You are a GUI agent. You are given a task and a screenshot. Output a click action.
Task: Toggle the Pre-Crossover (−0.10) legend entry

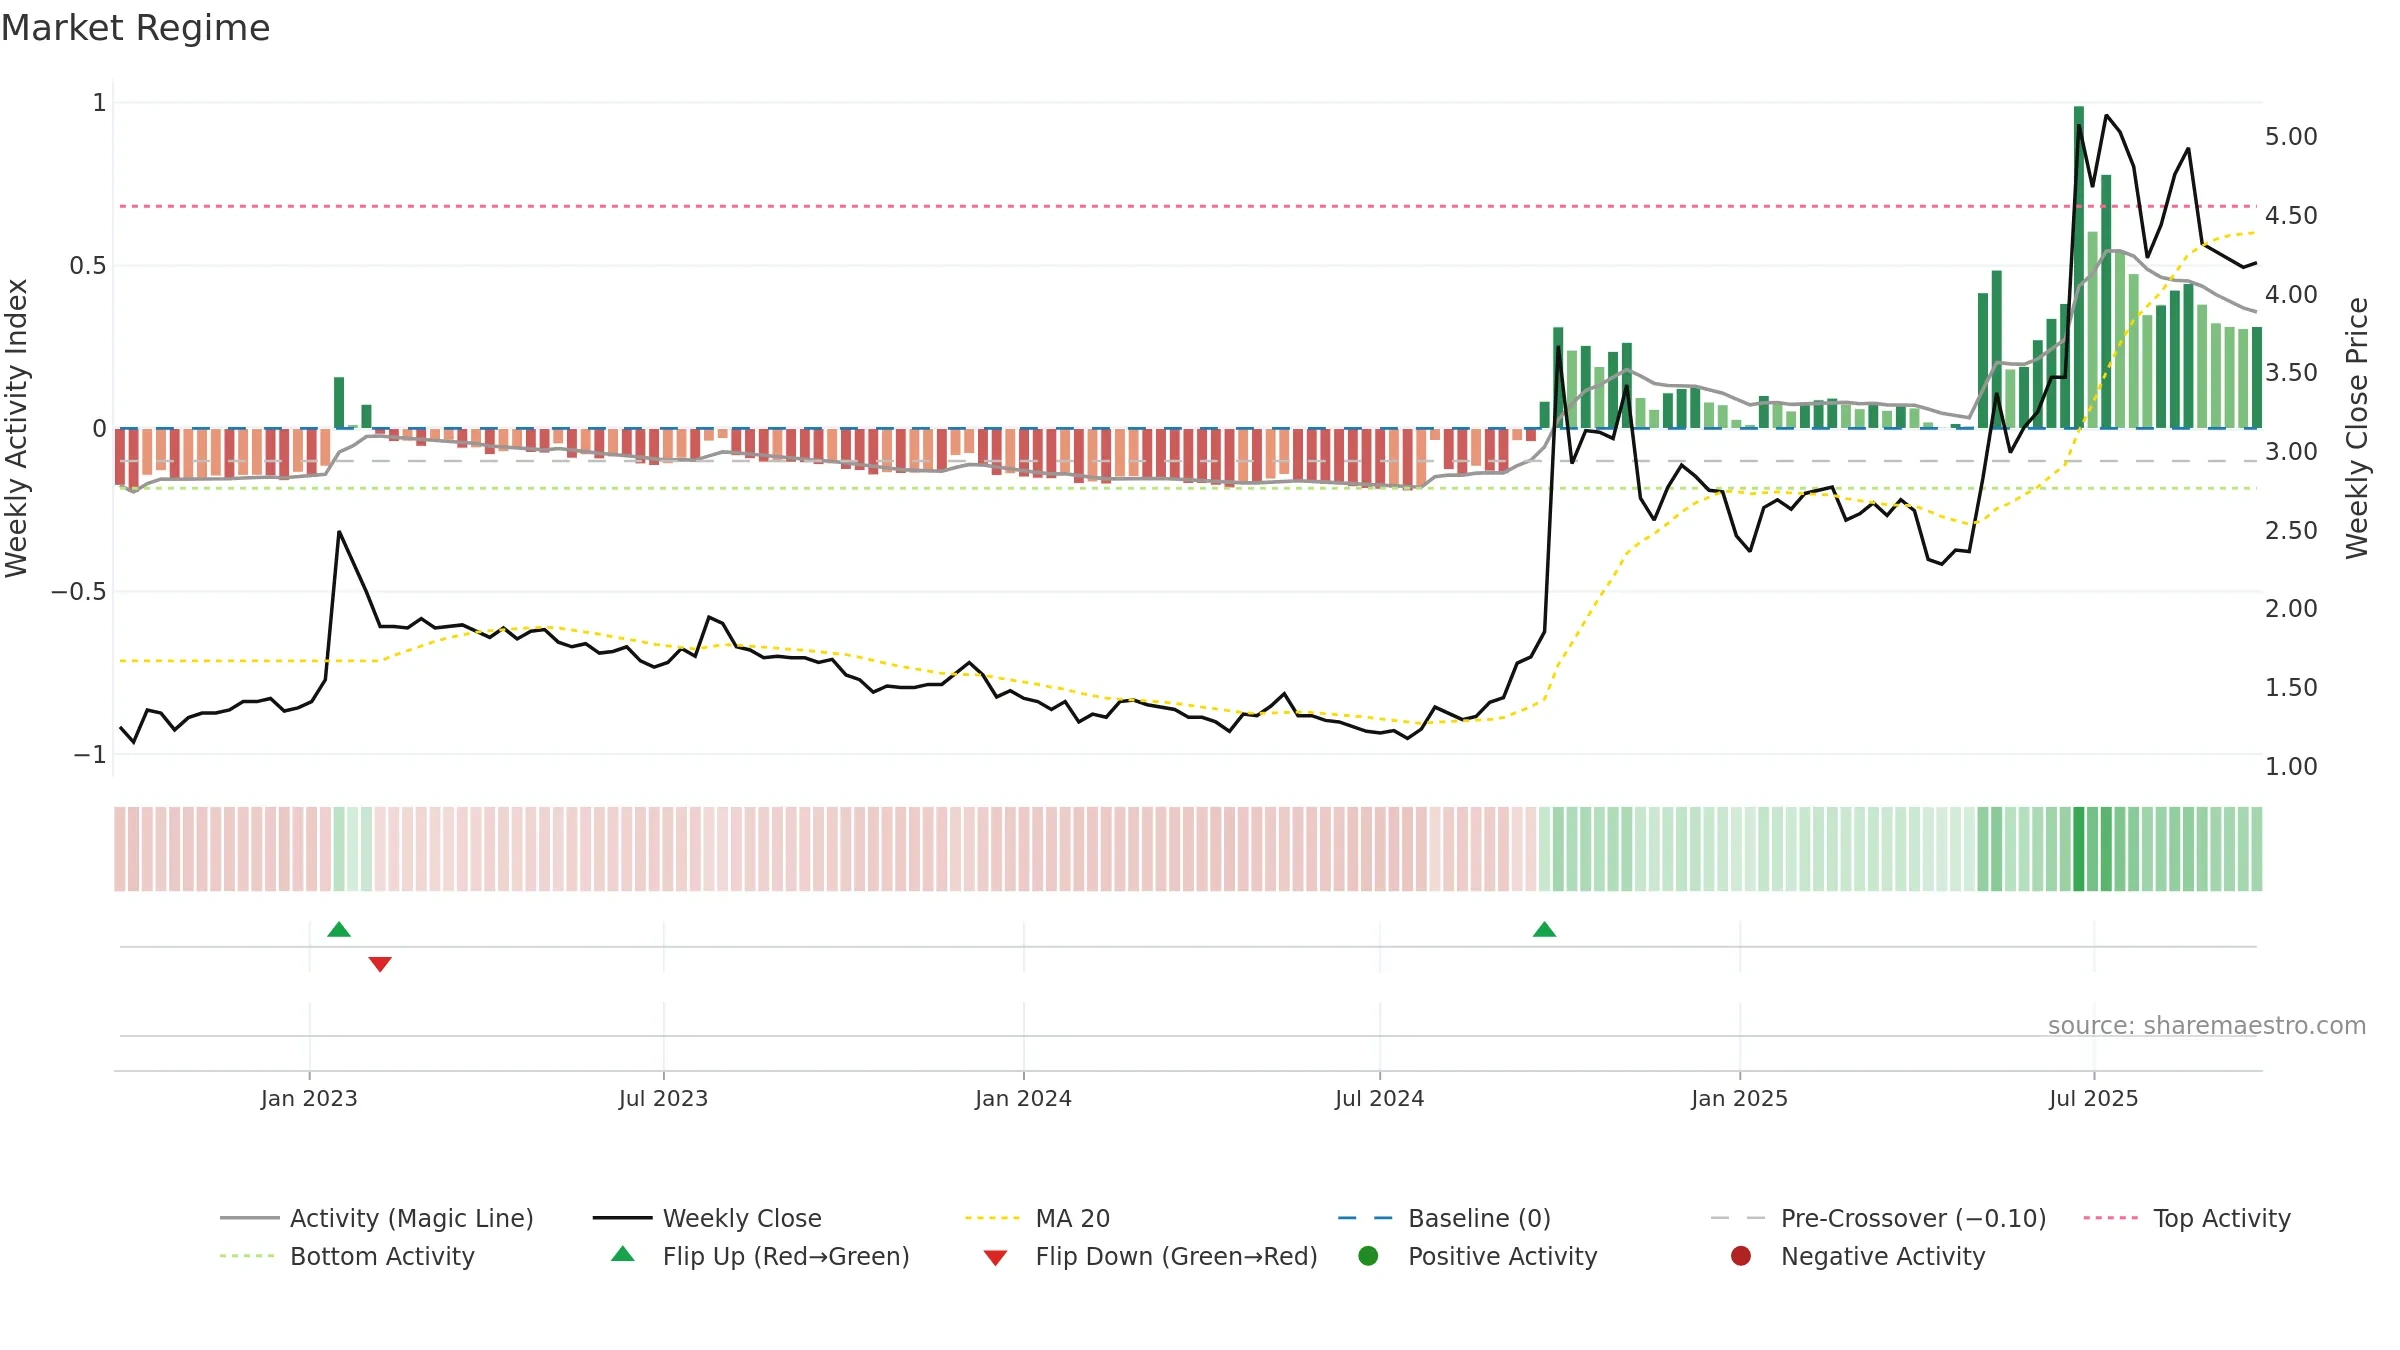(1878, 1218)
